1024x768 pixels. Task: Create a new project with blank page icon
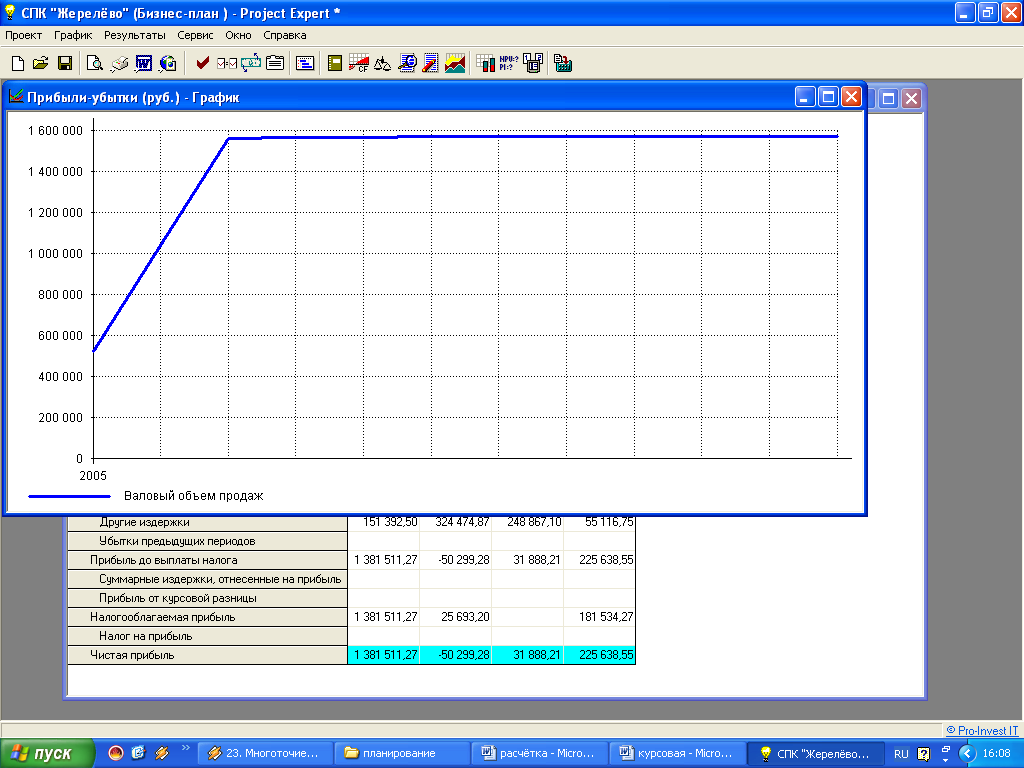point(18,63)
